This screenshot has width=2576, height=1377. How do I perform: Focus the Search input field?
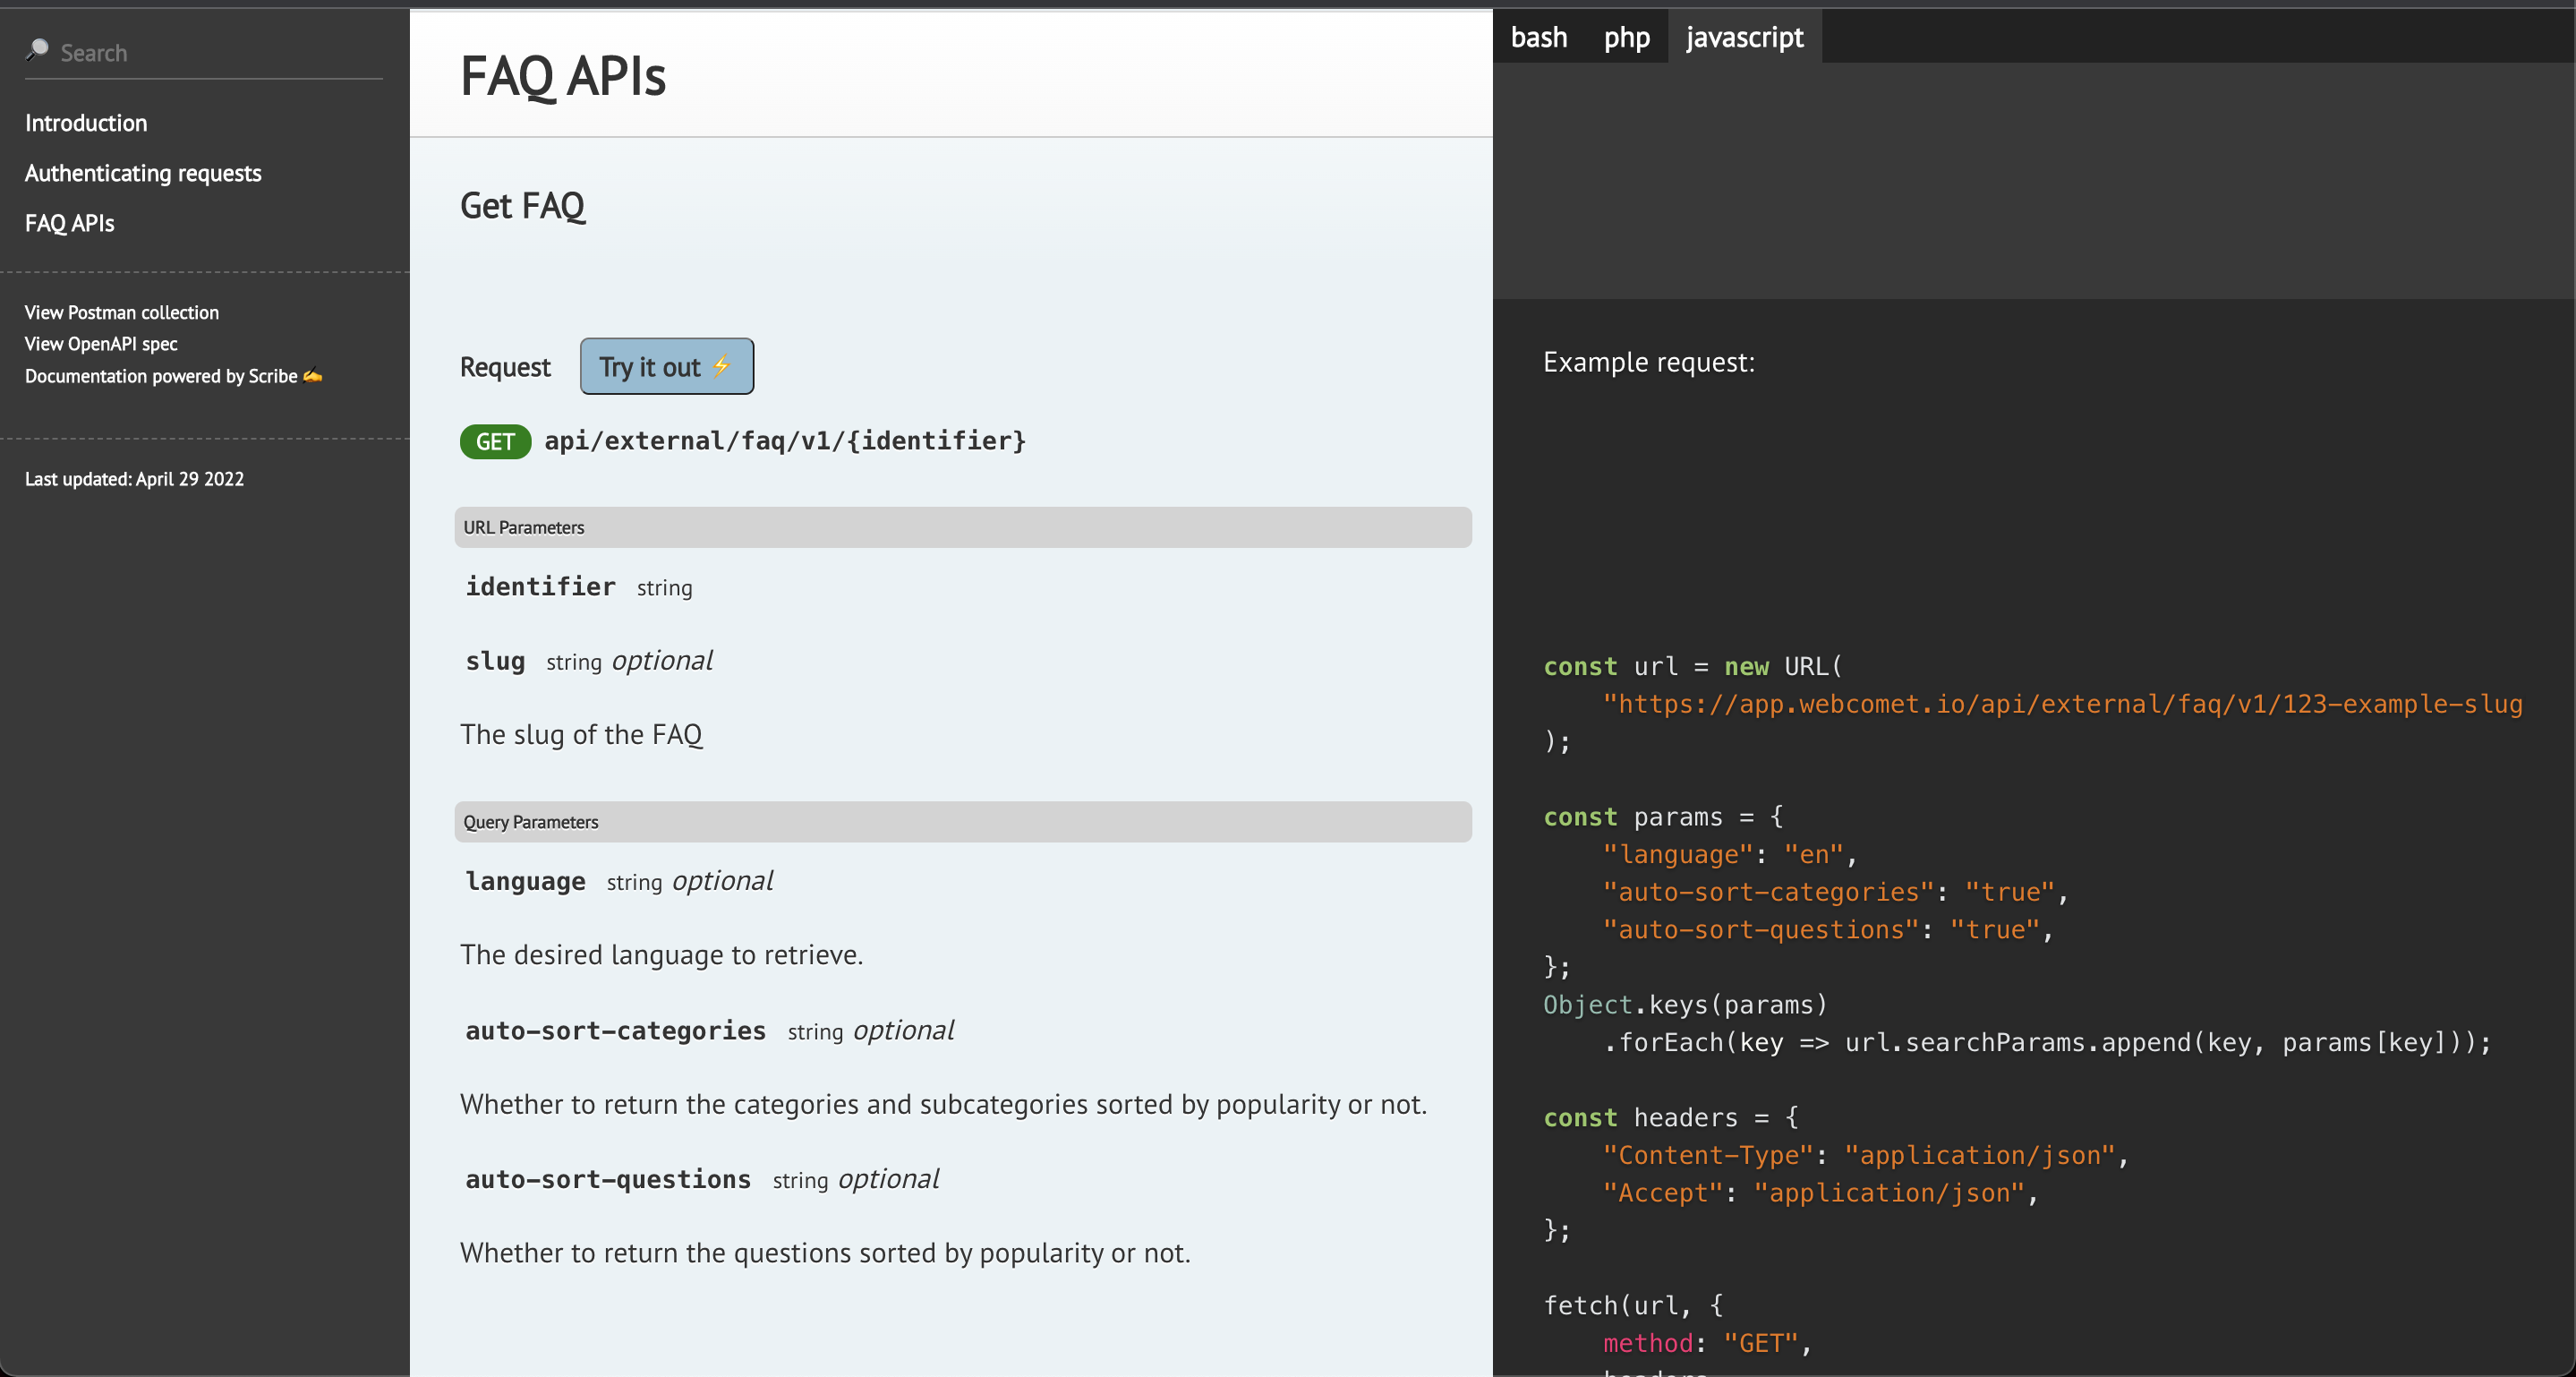click(x=204, y=53)
